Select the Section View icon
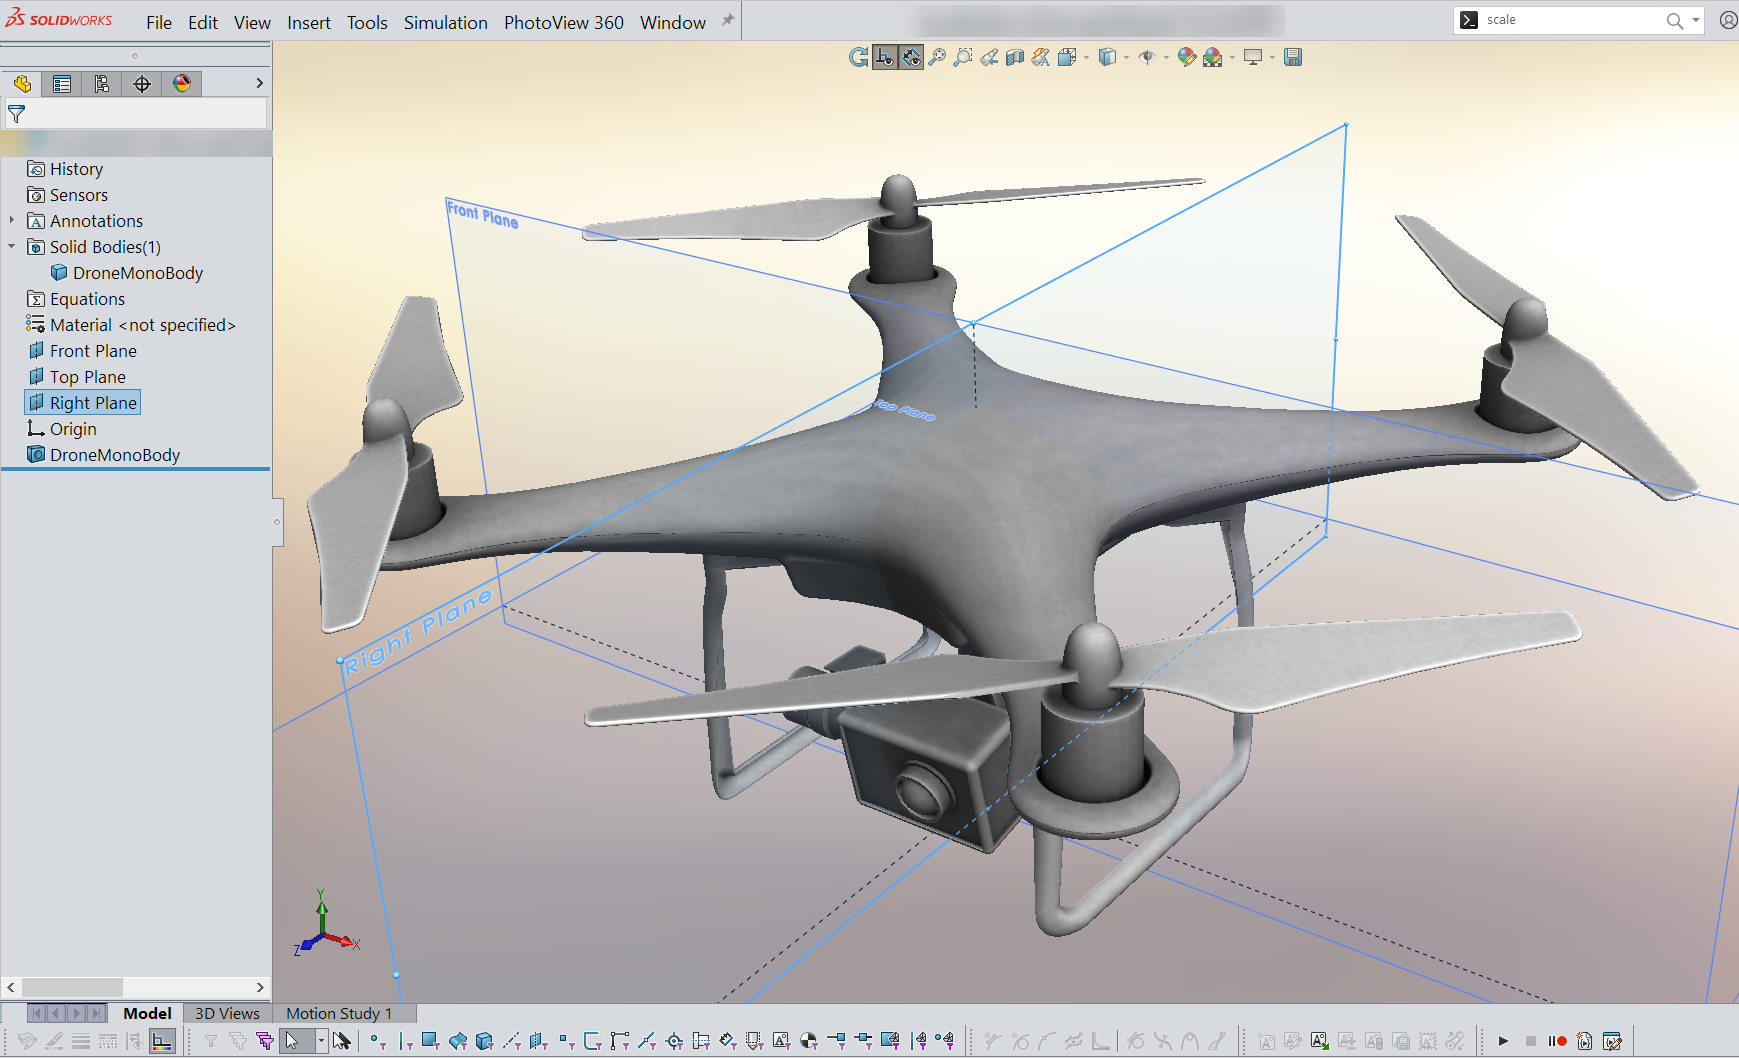Image resolution: width=1739 pixels, height=1058 pixels. [1015, 57]
